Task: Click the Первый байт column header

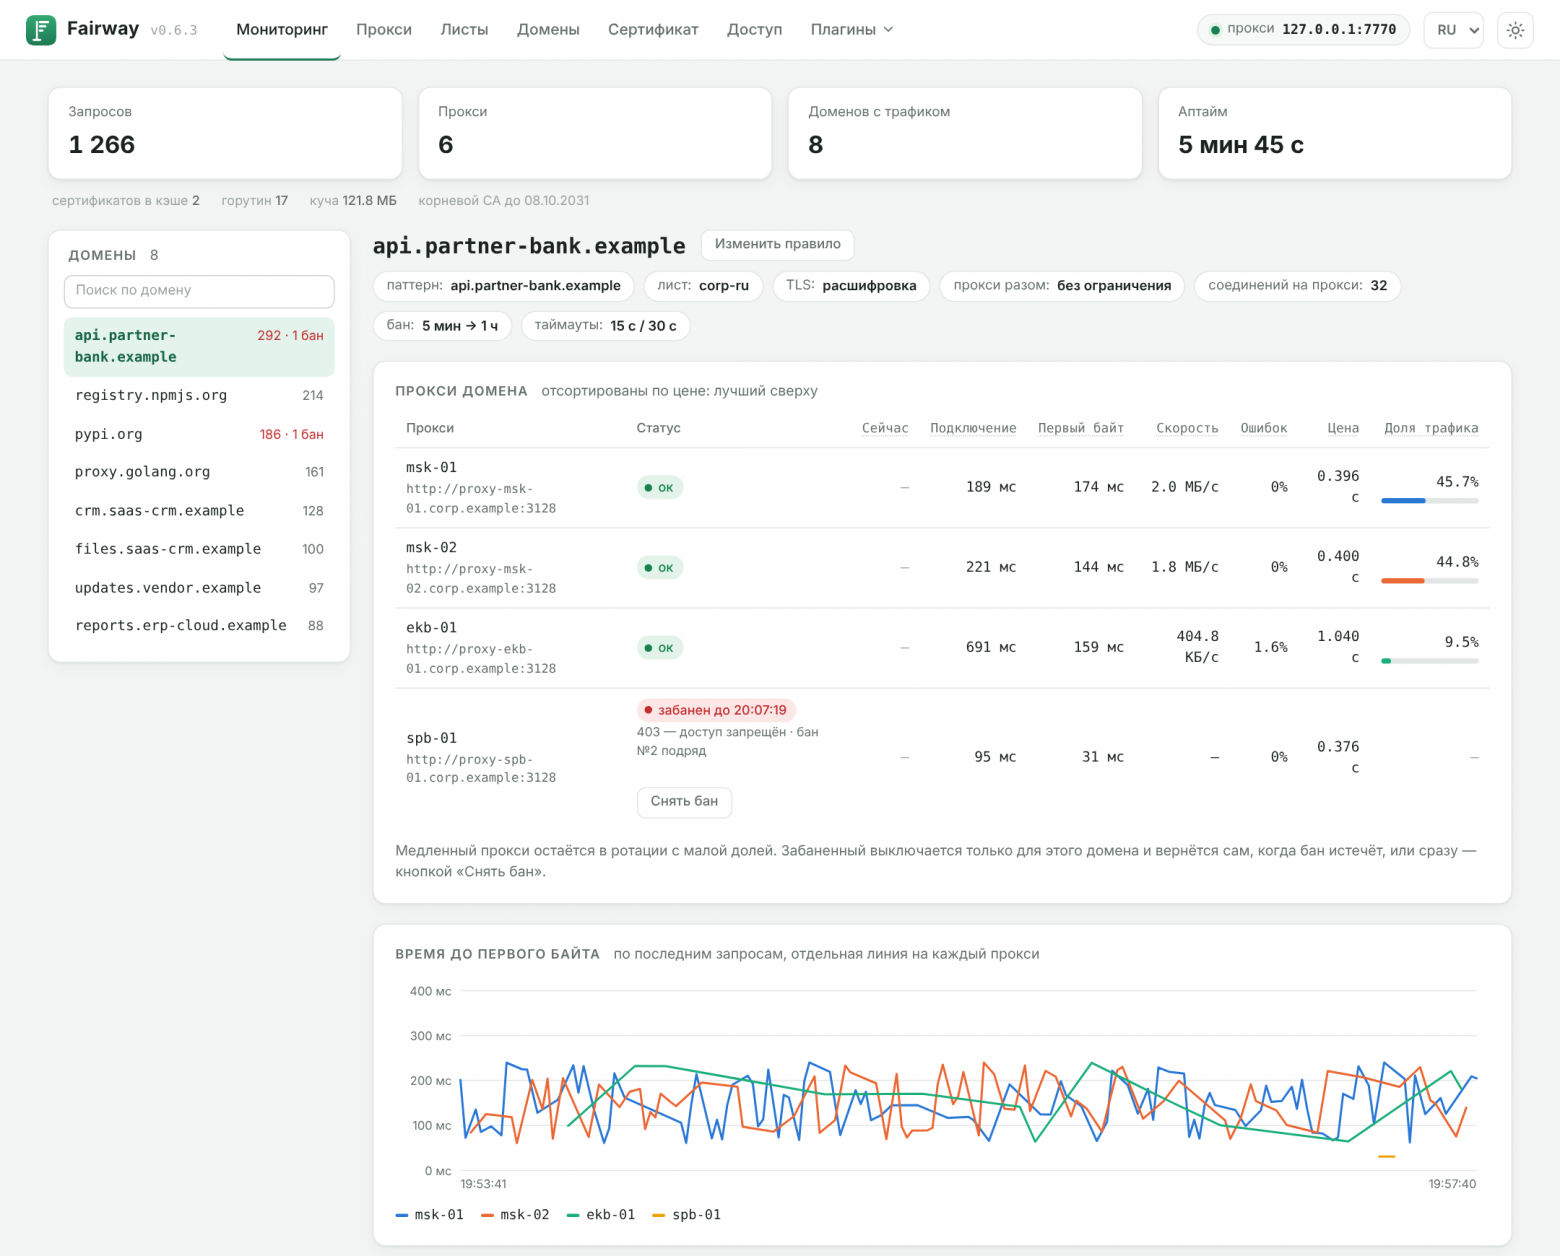Action: [x=1080, y=428]
